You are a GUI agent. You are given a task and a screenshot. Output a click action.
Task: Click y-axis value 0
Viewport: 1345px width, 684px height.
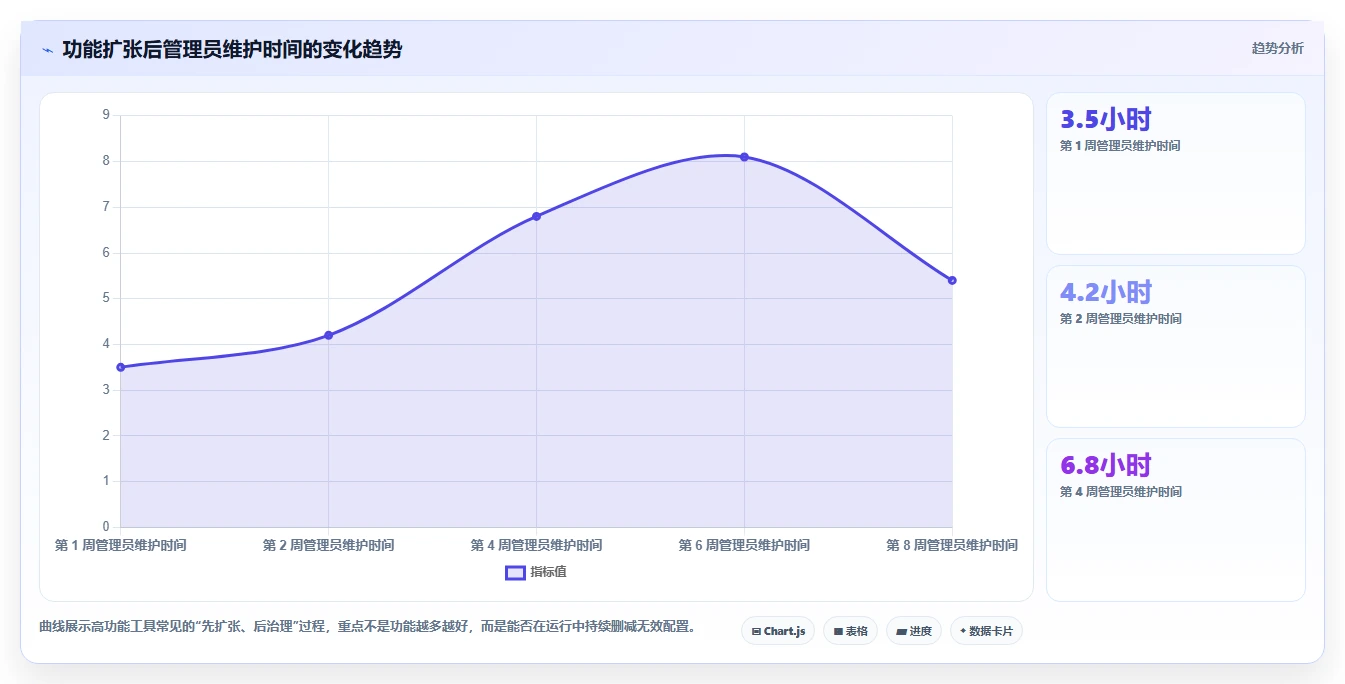[x=106, y=527]
